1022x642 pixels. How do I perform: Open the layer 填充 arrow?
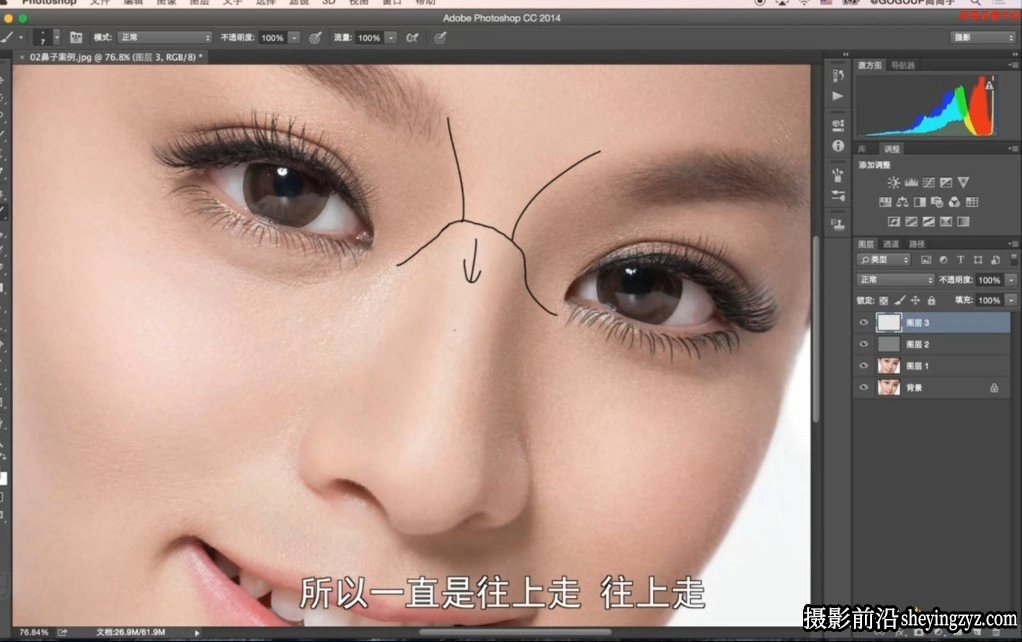point(1011,300)
